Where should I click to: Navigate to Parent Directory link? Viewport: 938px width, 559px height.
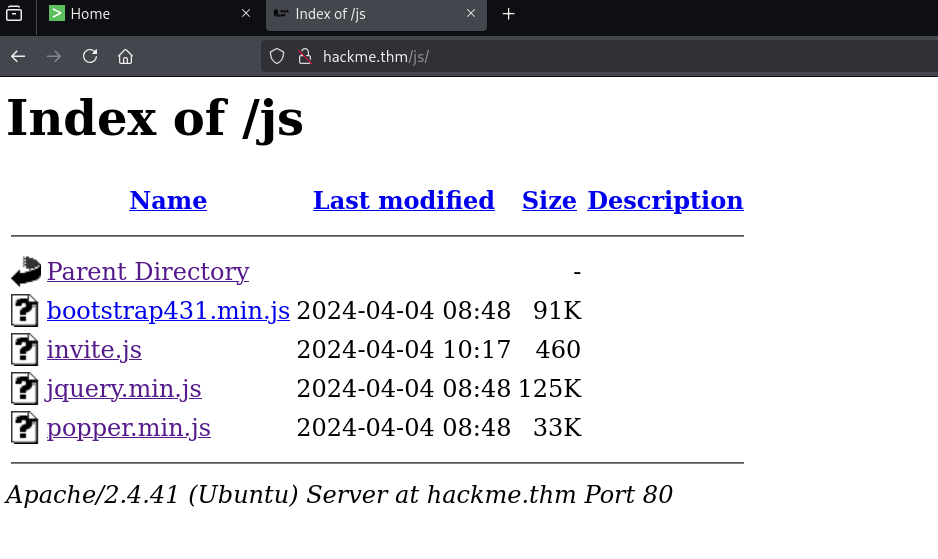[148, 271]
